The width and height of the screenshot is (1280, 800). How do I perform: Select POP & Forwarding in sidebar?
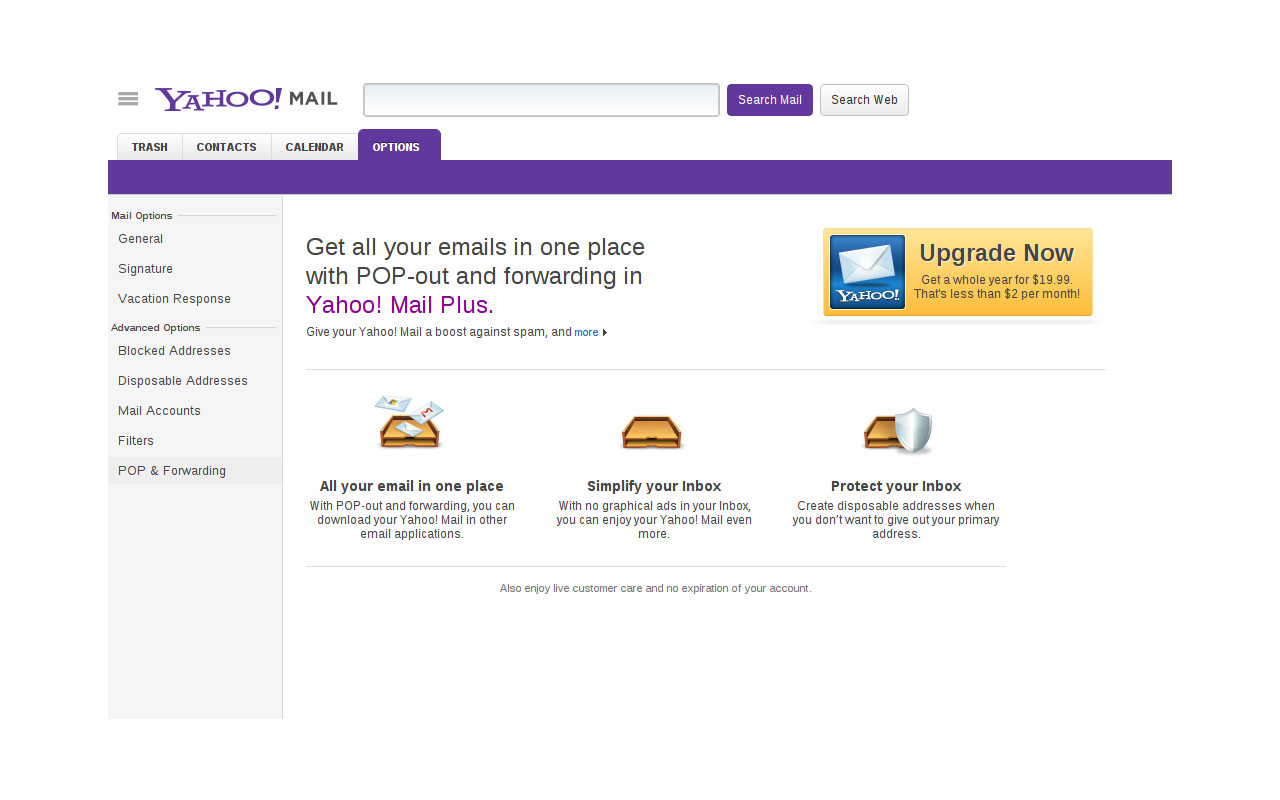tap(195, 471)
